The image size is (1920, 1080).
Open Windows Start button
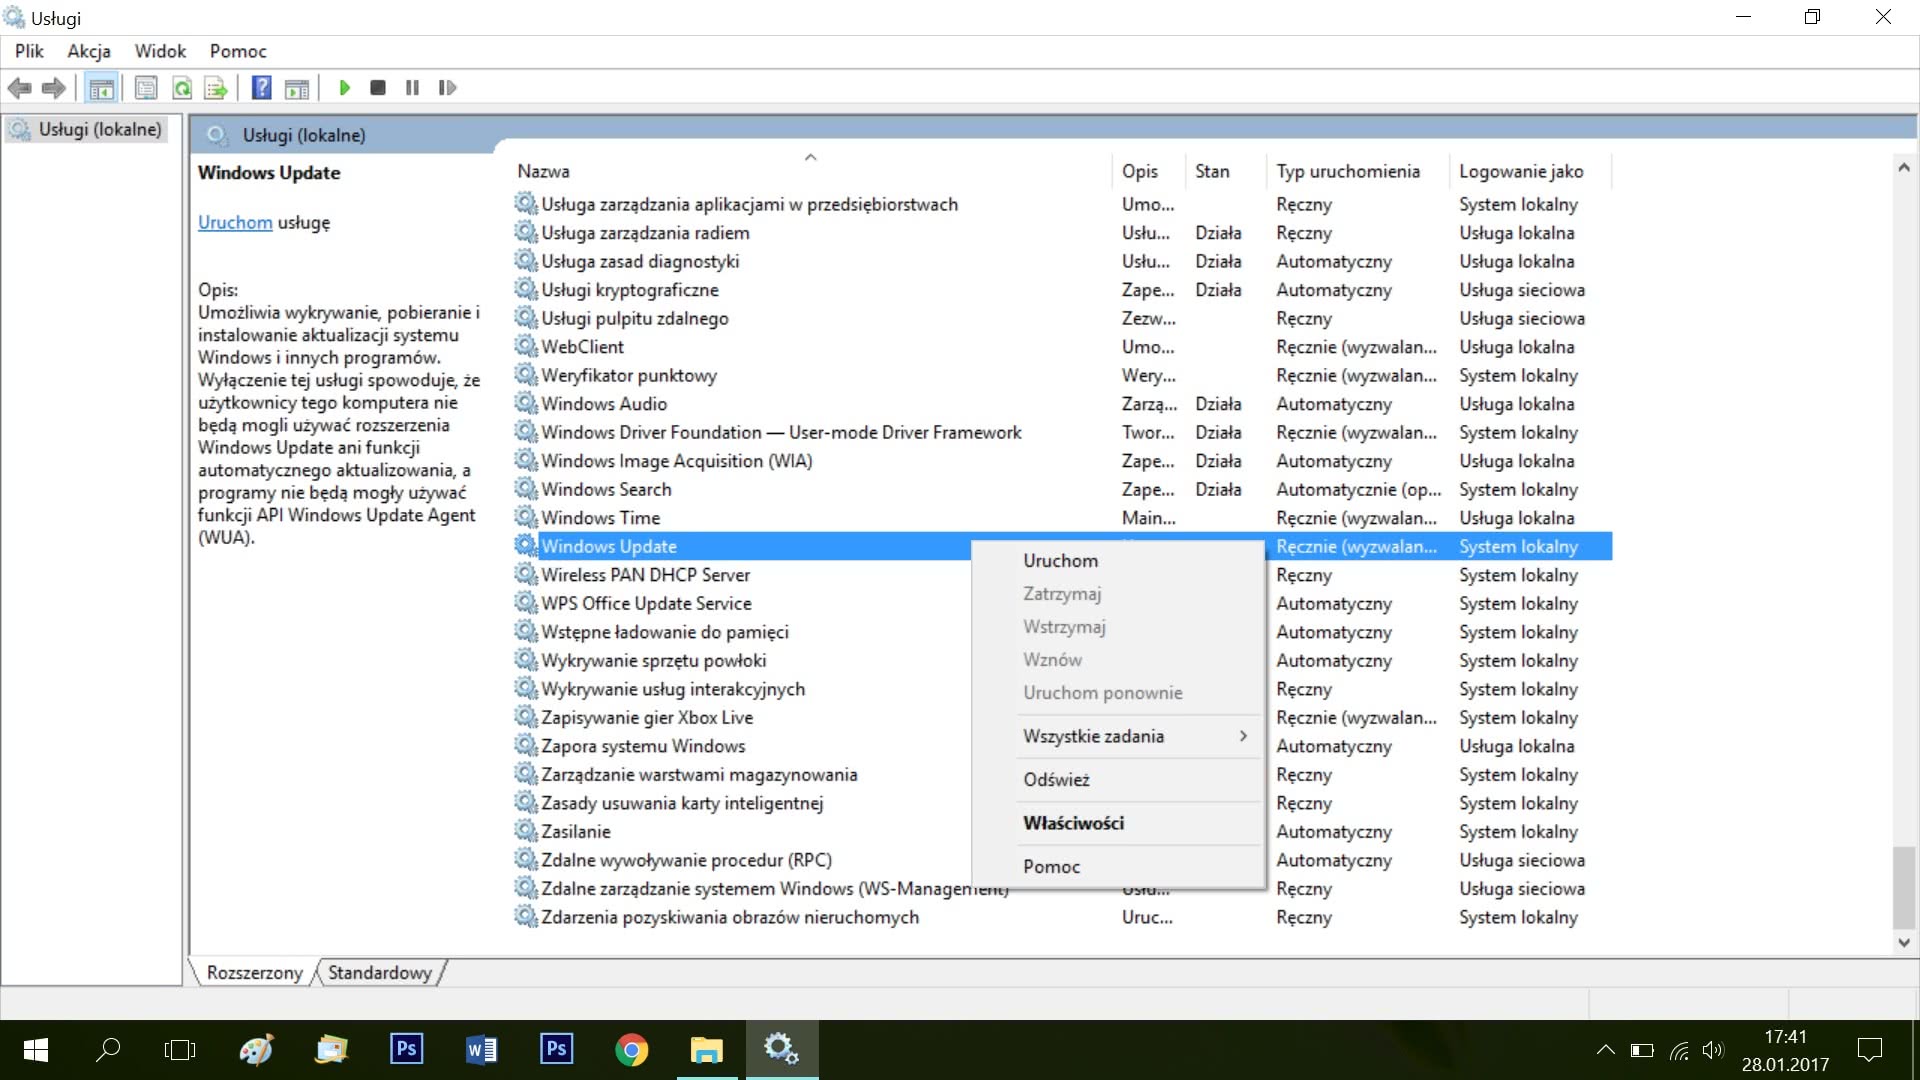click(36, 1050)
